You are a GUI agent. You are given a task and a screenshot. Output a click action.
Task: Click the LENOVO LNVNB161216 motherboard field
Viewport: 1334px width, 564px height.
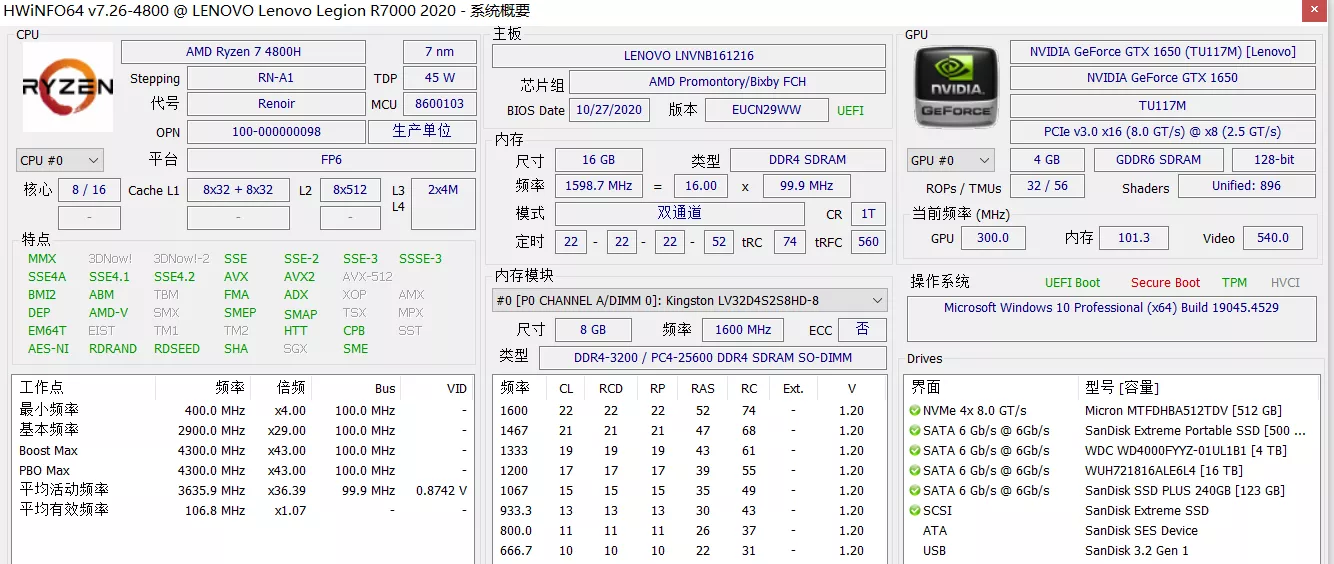[689, 56]
